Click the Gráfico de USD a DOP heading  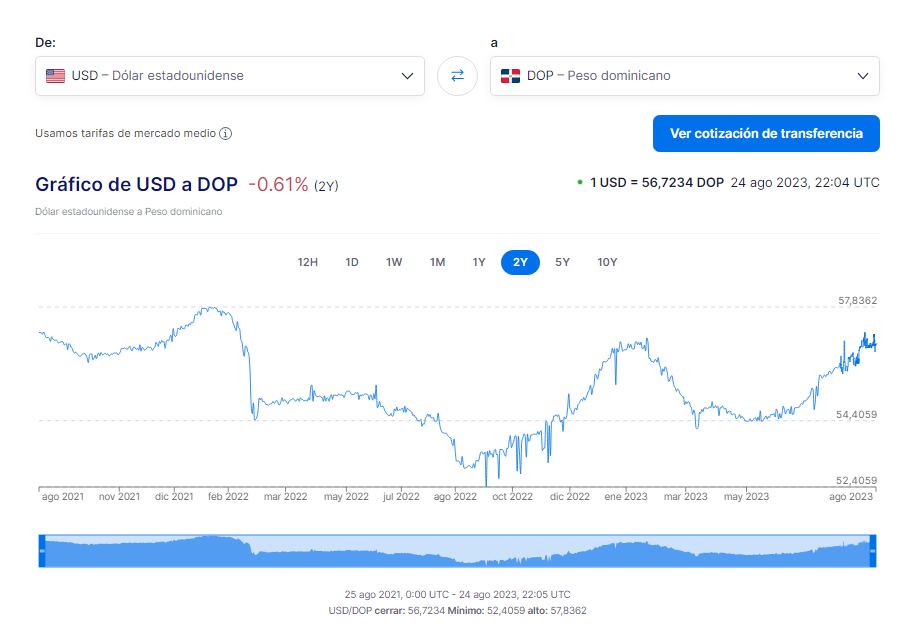point(136,184)
